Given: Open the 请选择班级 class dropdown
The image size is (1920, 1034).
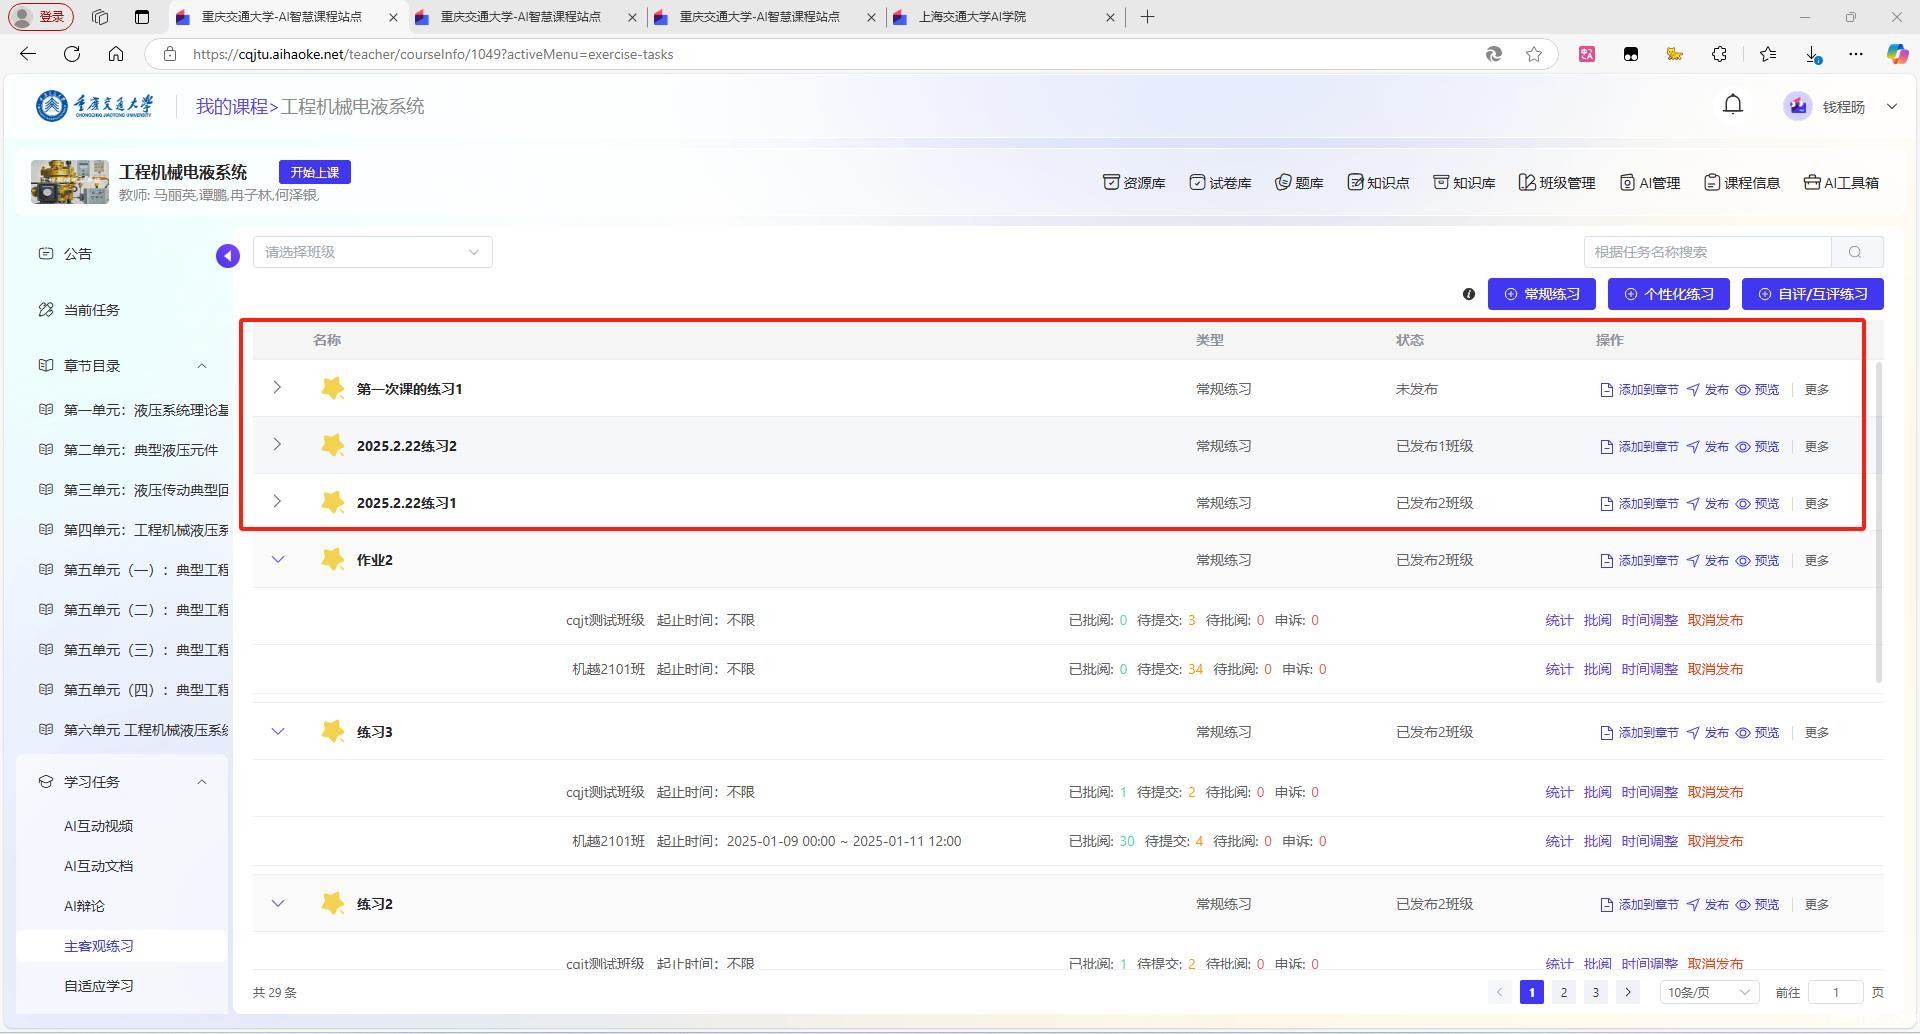Looking at the screenshot, I should [372, 252].
